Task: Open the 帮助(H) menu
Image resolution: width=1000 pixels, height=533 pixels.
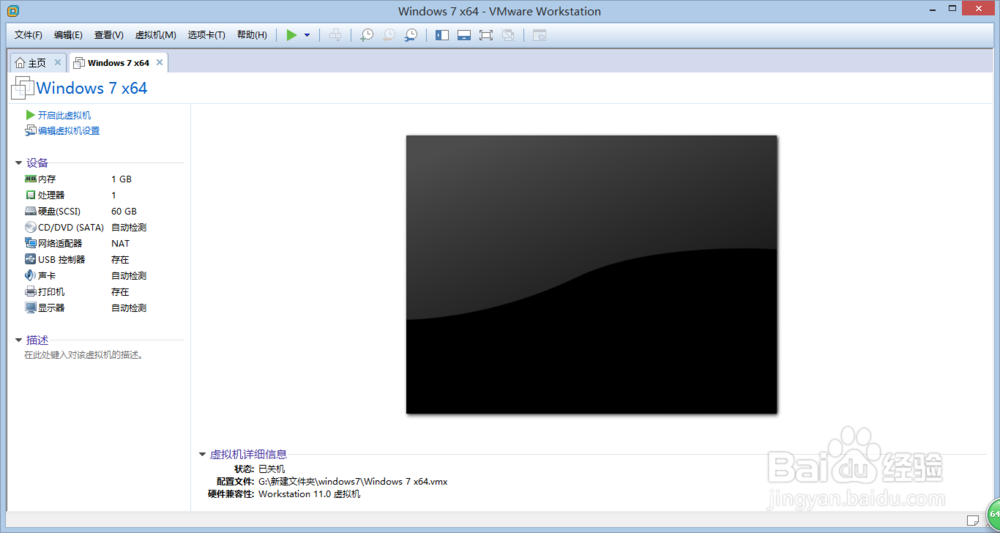Action: (252, 35)
